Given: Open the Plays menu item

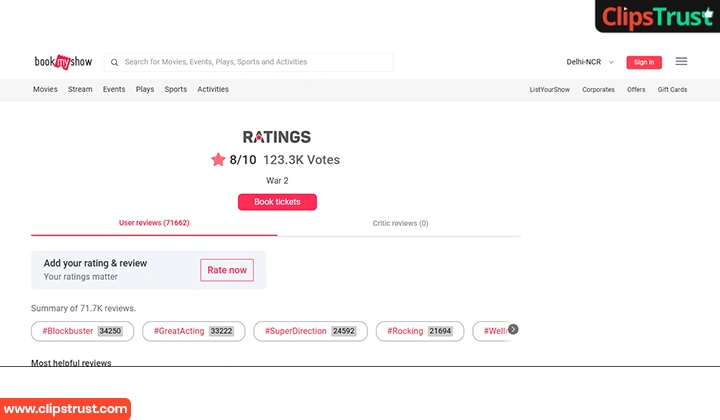Looking at the screenshot, I should click(x=145, y=89).
